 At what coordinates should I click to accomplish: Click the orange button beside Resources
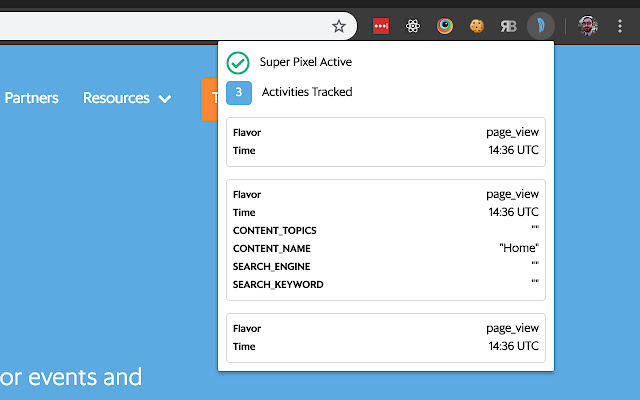pos(209,99)
